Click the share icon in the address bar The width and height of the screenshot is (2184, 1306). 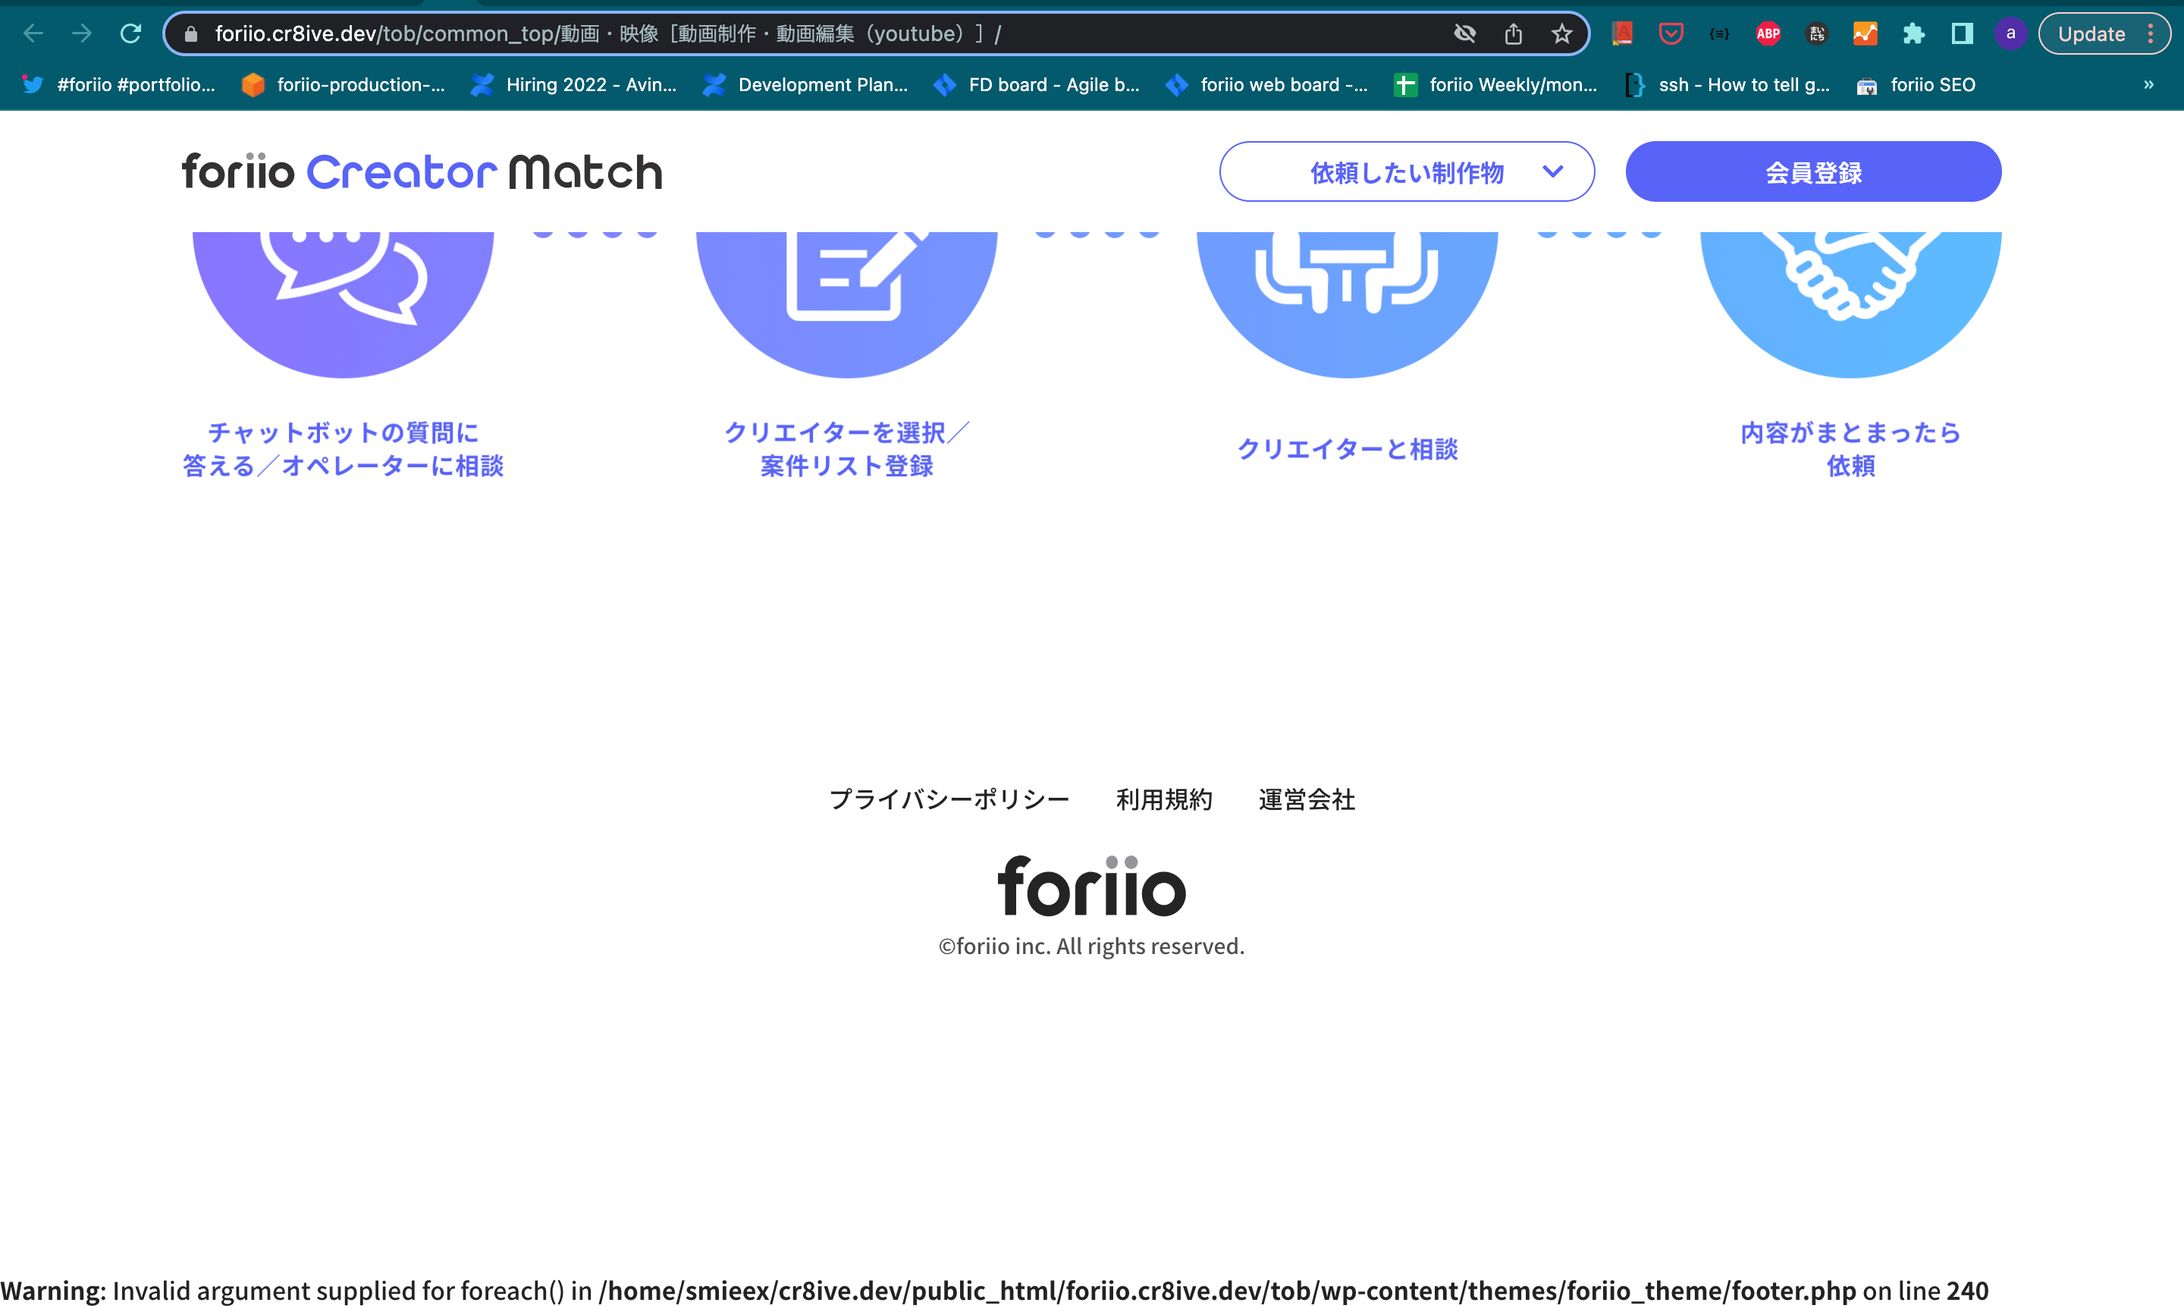(1513, 33)
